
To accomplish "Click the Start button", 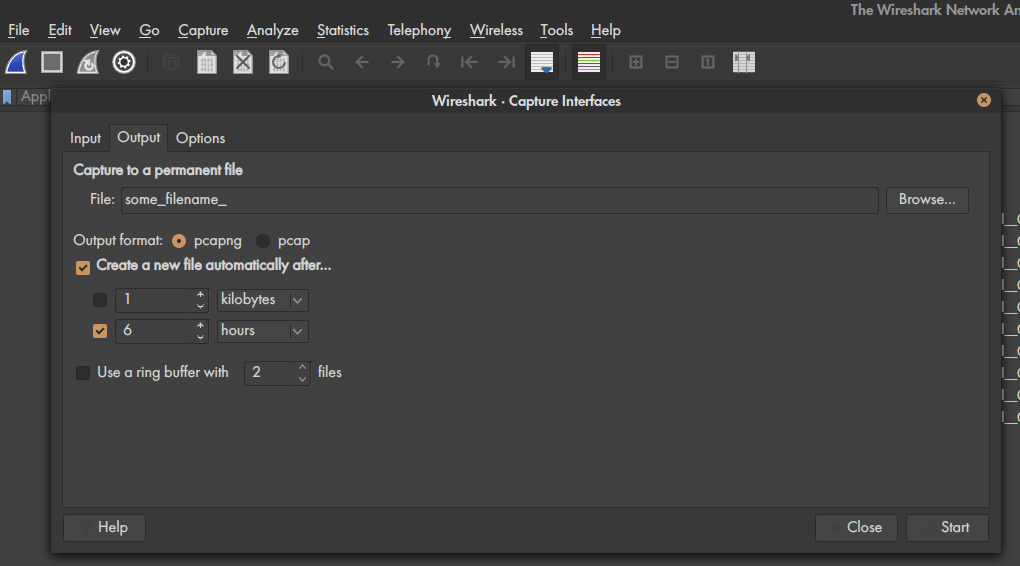I will (947, 528).
